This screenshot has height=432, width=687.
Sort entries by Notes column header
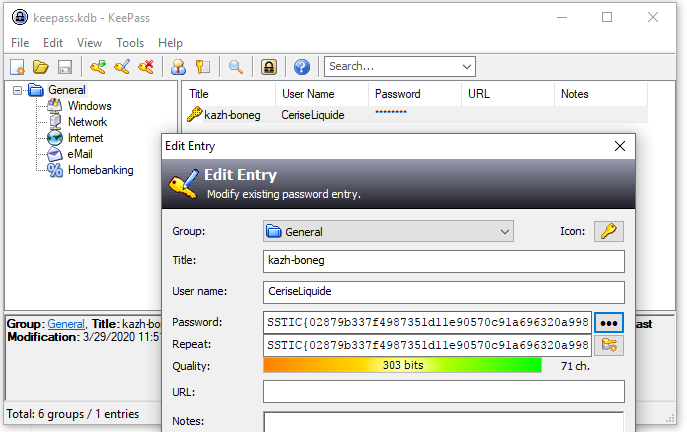601,94
